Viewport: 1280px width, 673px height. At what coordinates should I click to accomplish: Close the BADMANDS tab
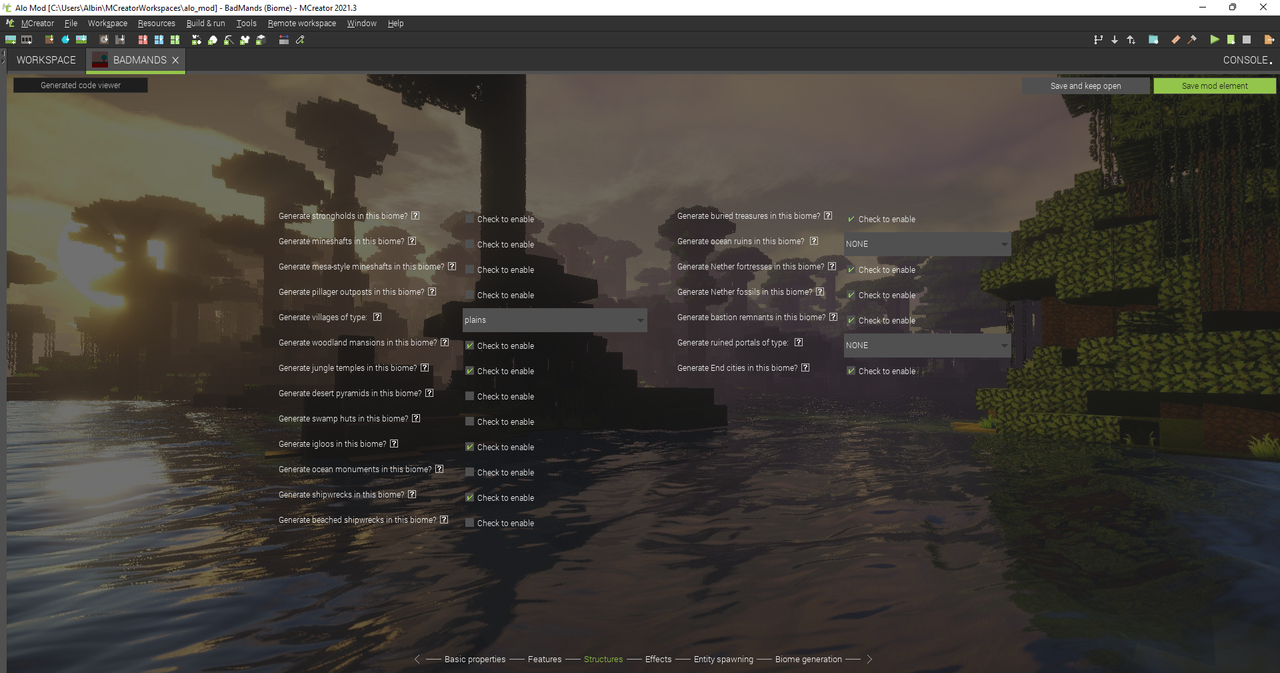point(176,60)
